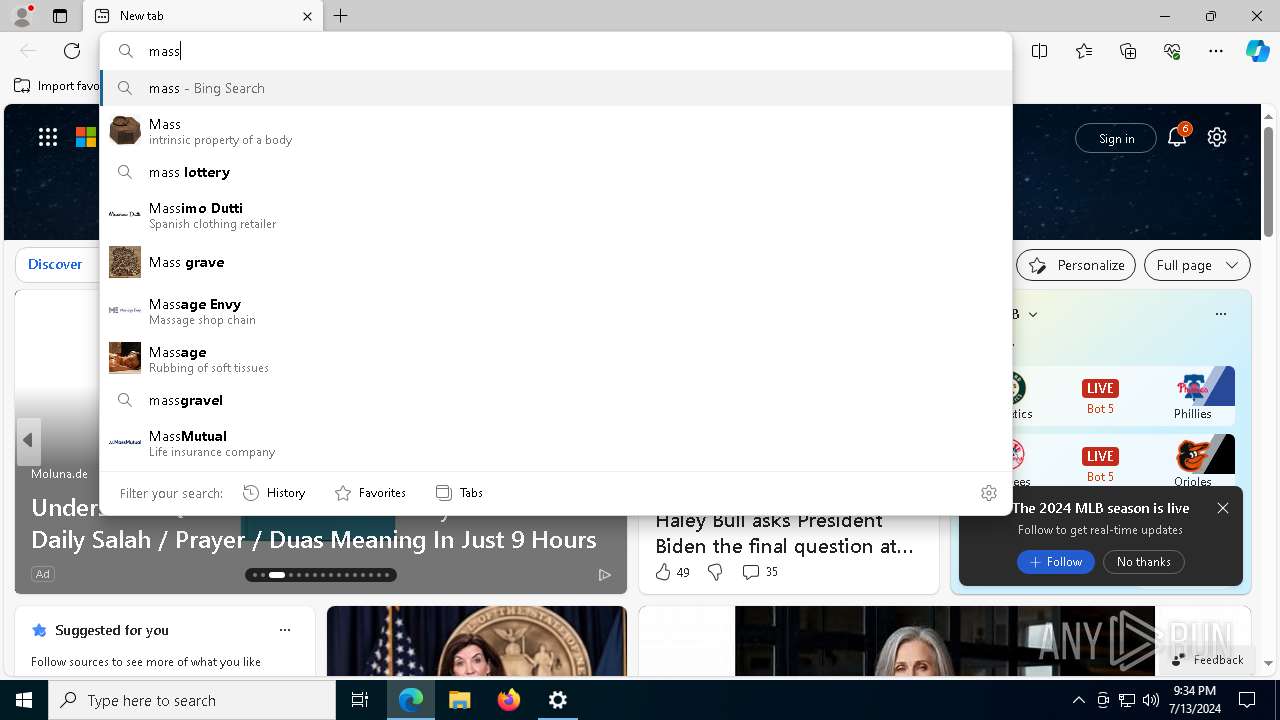Click the Sign in button

click(x=1116, y=138)
